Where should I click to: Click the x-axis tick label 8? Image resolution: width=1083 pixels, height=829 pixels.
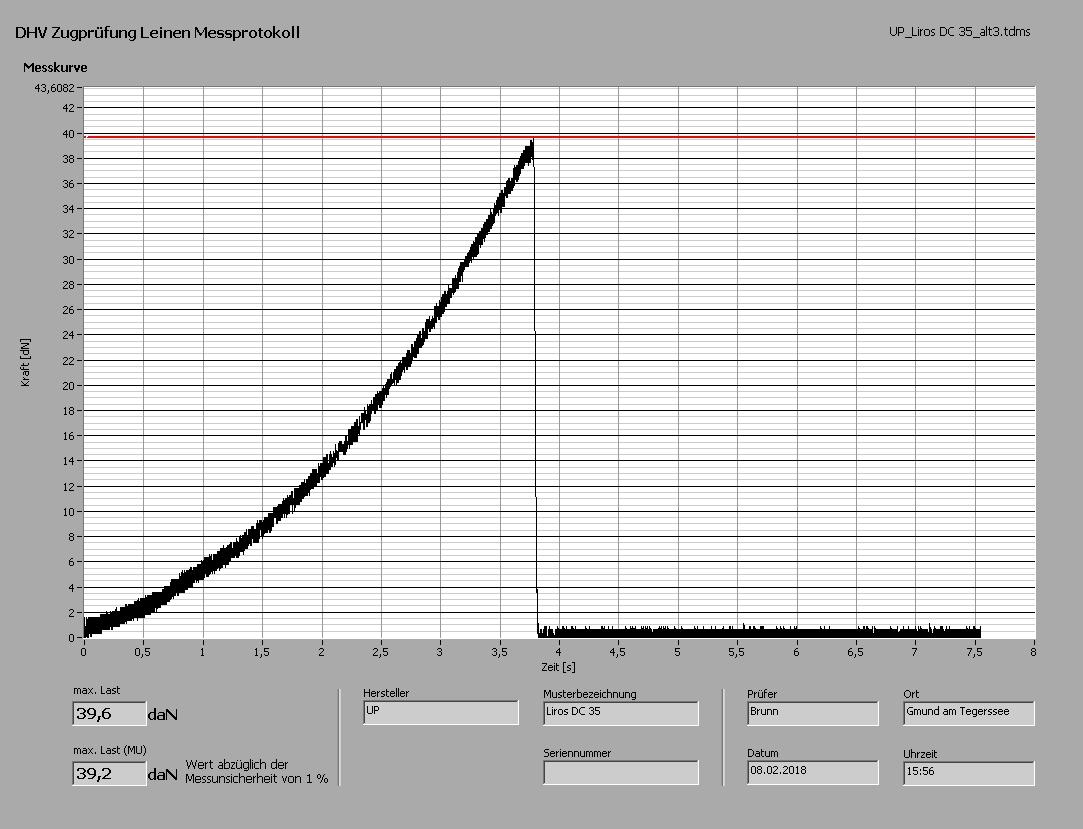(1034, 652)
